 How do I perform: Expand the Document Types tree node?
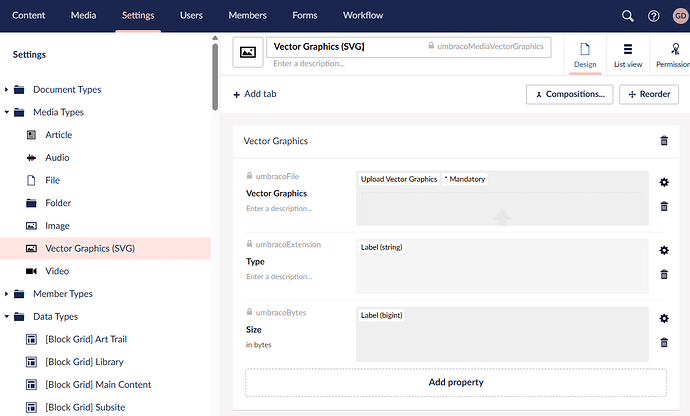point(6,89)
